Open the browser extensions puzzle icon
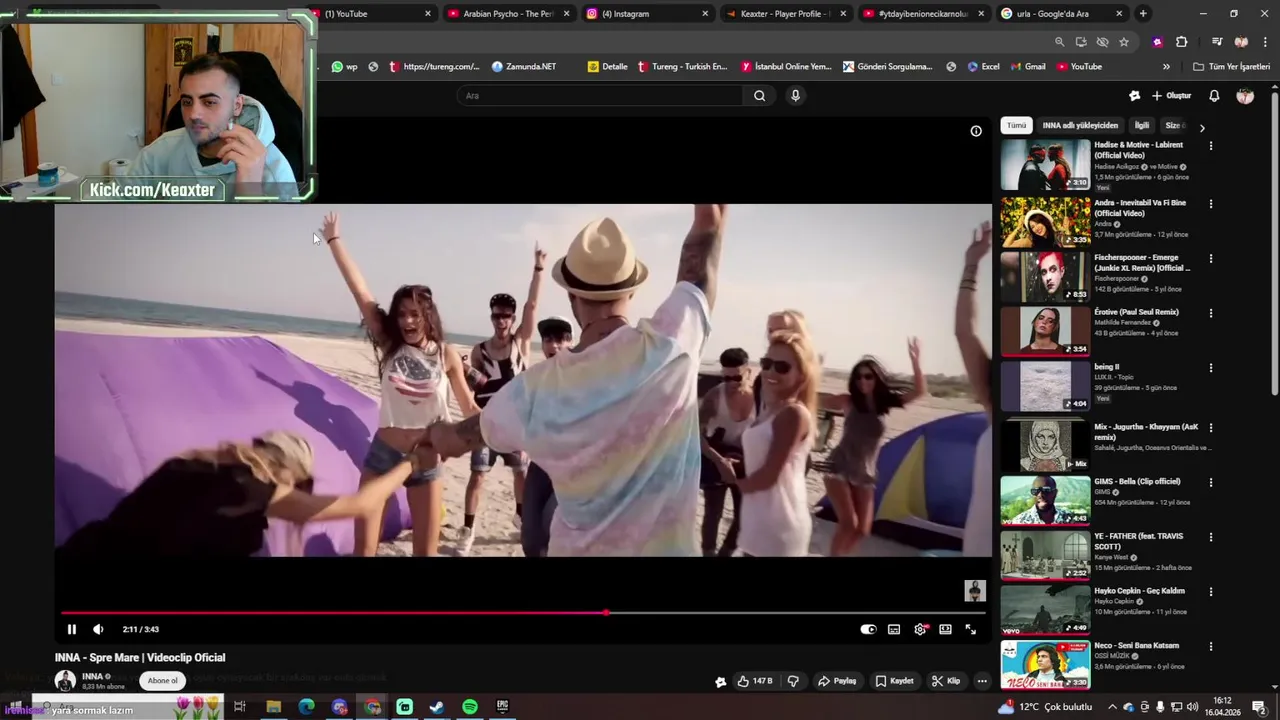This screenshot has width=1280, height=720. (x=1181, y=42)
